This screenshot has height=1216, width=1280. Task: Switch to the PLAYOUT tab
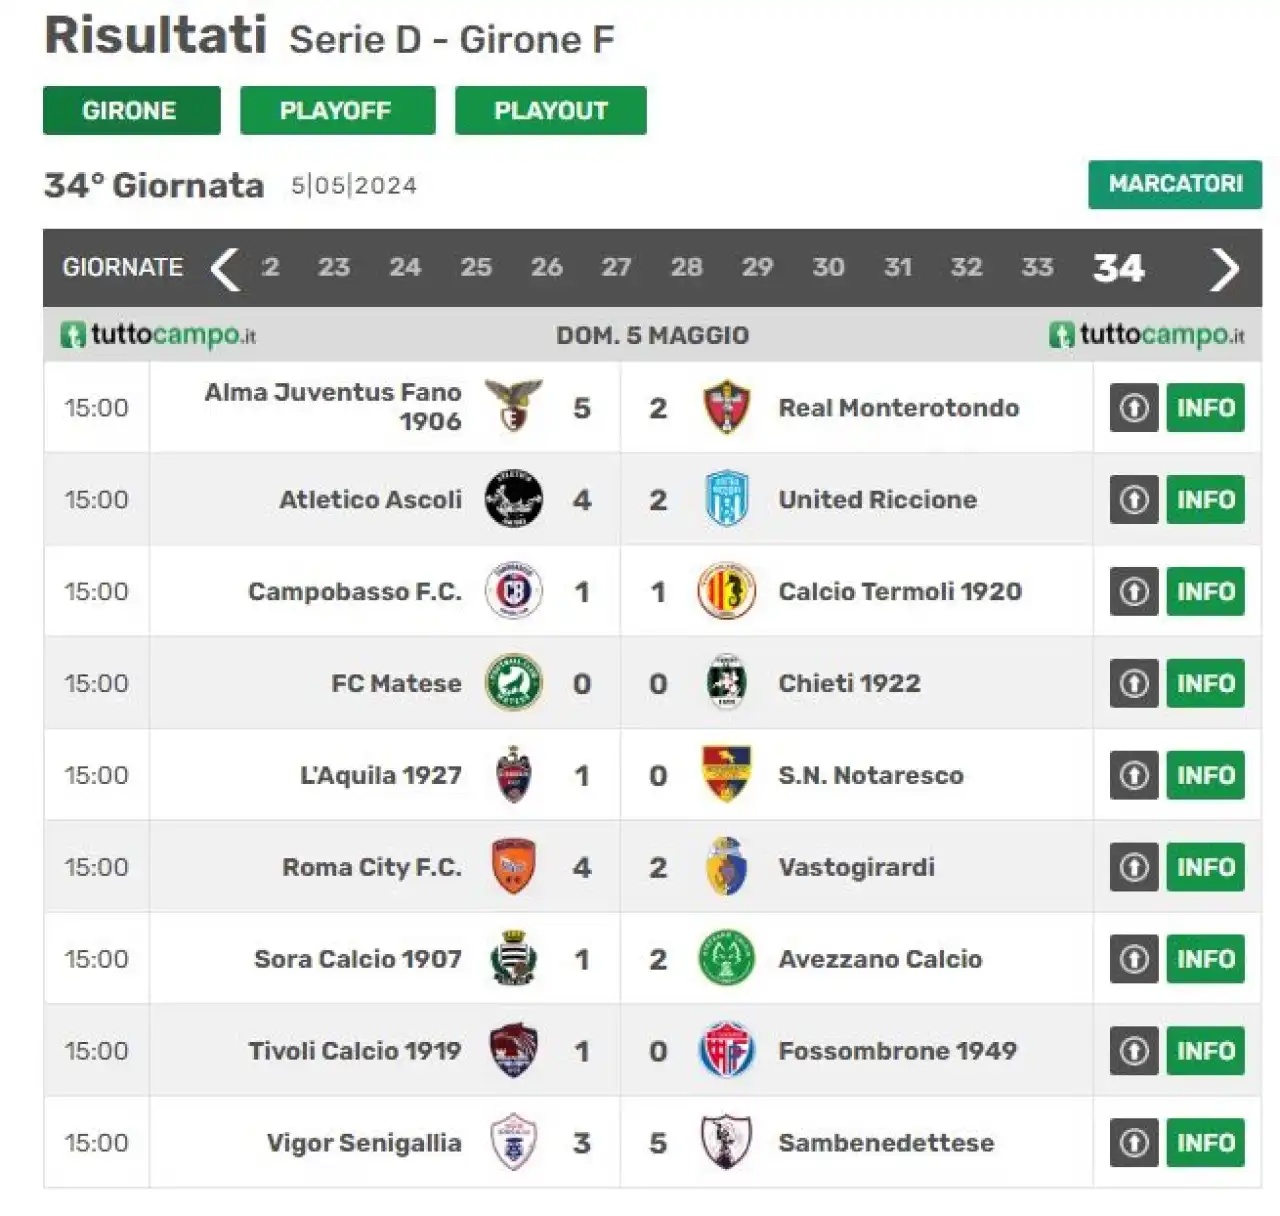pos(550,110)
